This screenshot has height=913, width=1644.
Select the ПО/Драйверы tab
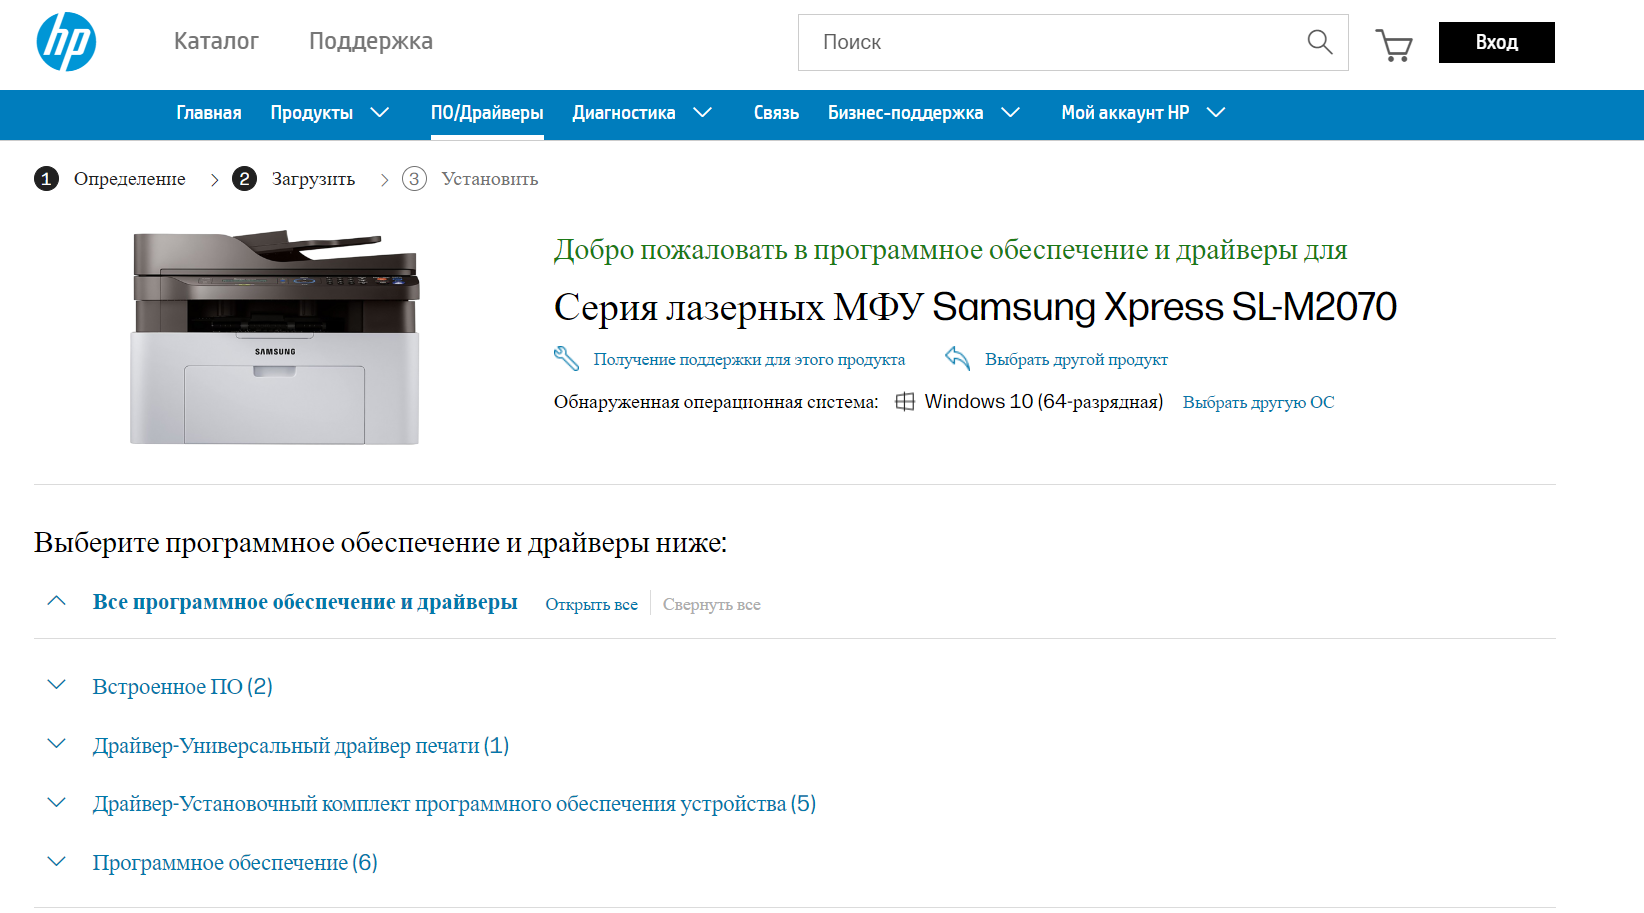point(487,113)
